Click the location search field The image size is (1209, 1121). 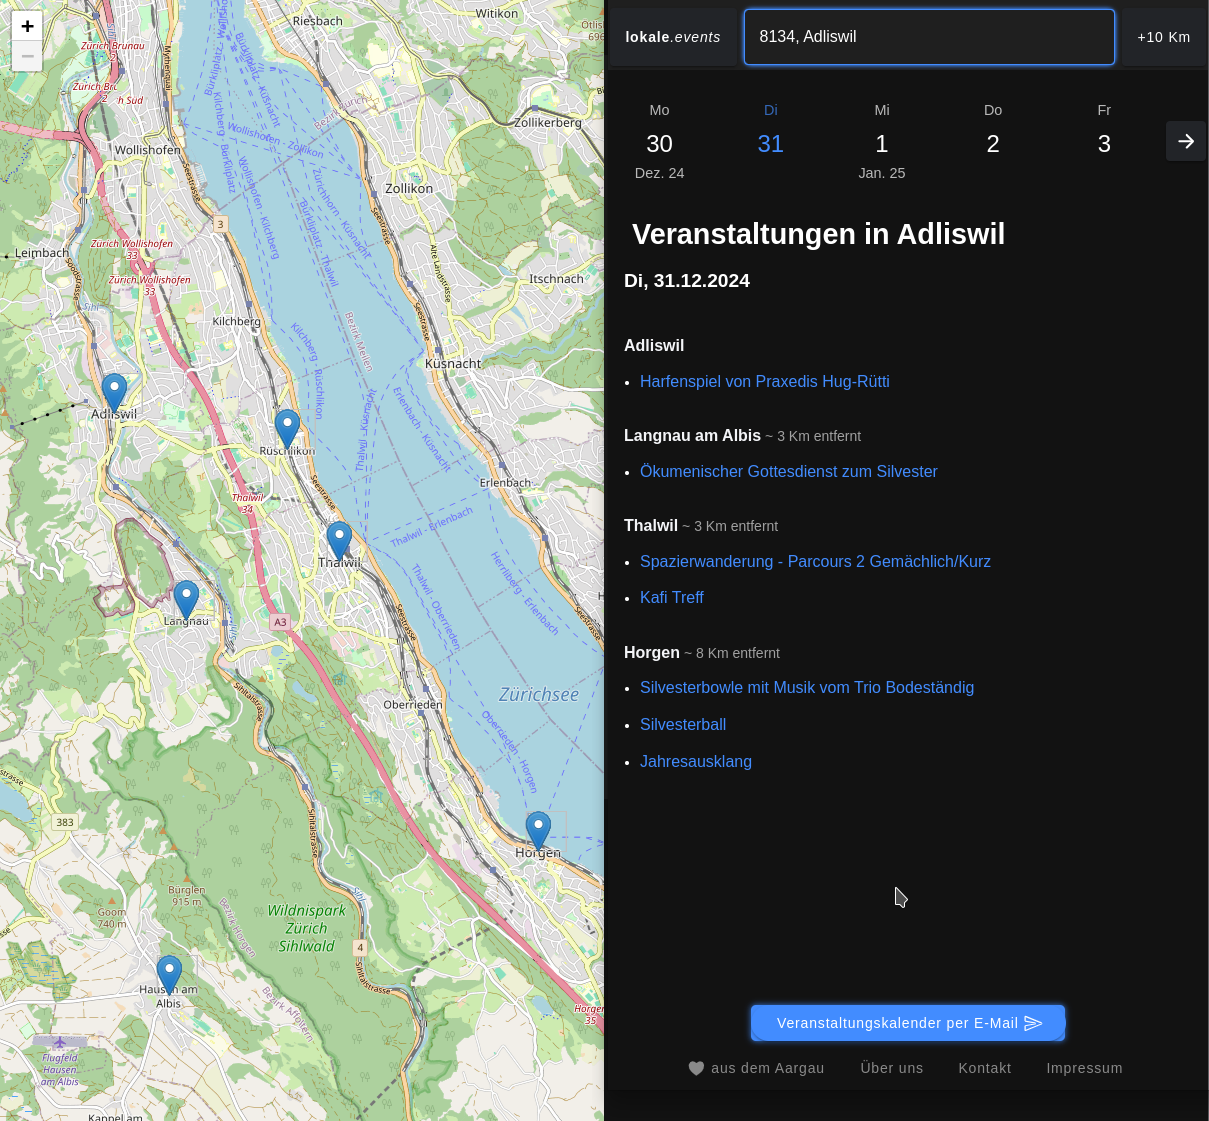[x=928, y=37]
